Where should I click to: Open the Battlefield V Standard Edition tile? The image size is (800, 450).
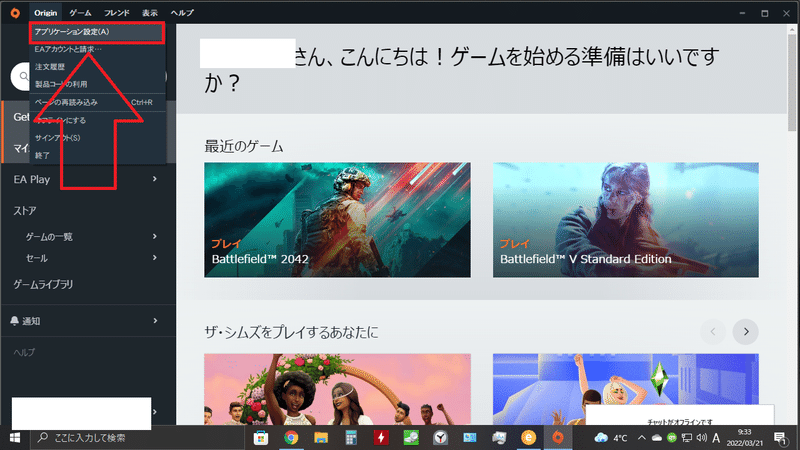[x=626, y=220]
